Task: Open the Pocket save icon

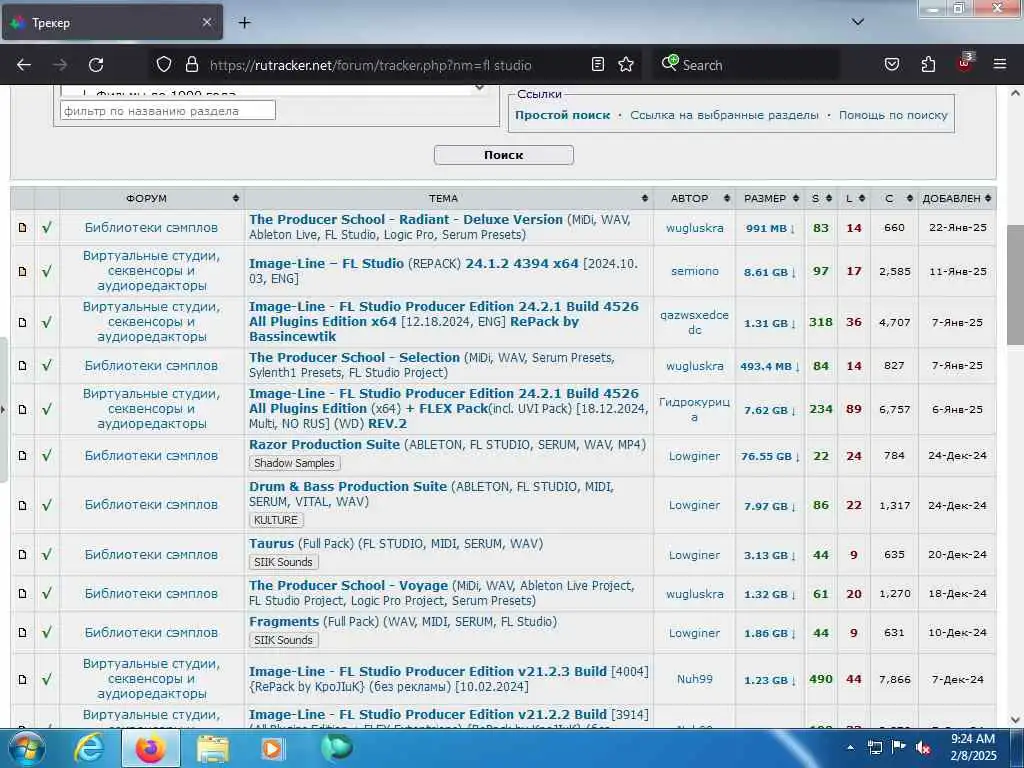Action: coord(891,64)
